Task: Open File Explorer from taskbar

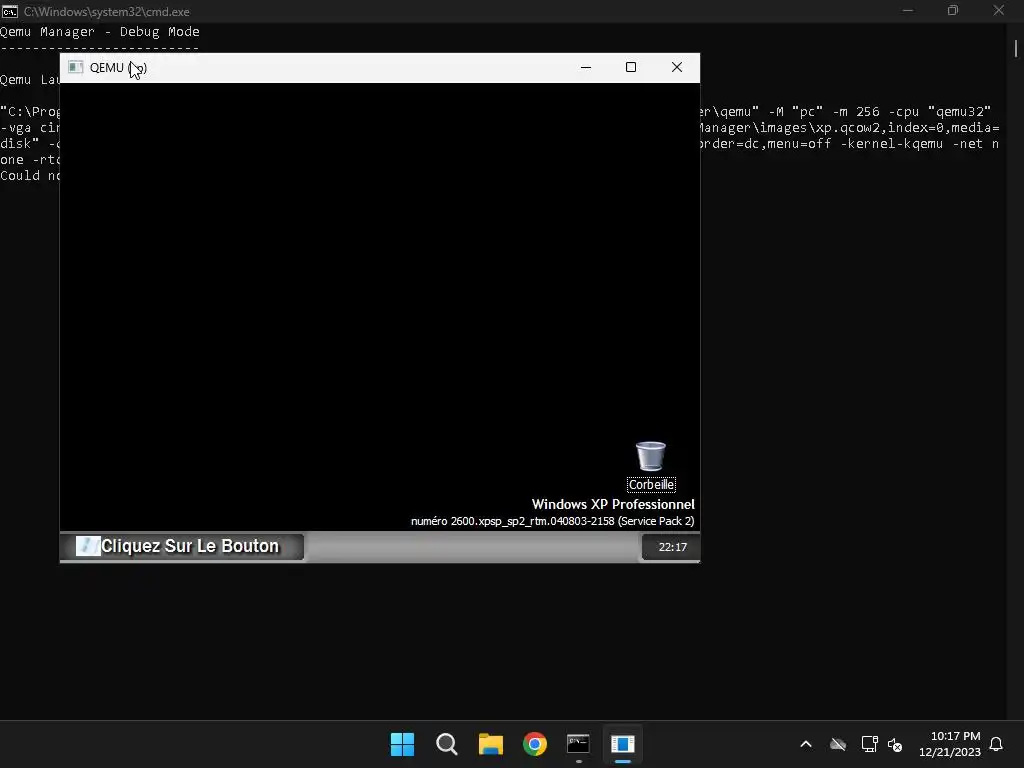Action: [490, 744]
